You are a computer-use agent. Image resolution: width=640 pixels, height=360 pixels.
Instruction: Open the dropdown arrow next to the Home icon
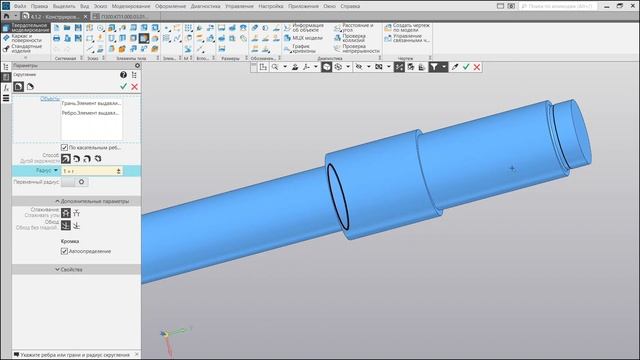point(16,16)
